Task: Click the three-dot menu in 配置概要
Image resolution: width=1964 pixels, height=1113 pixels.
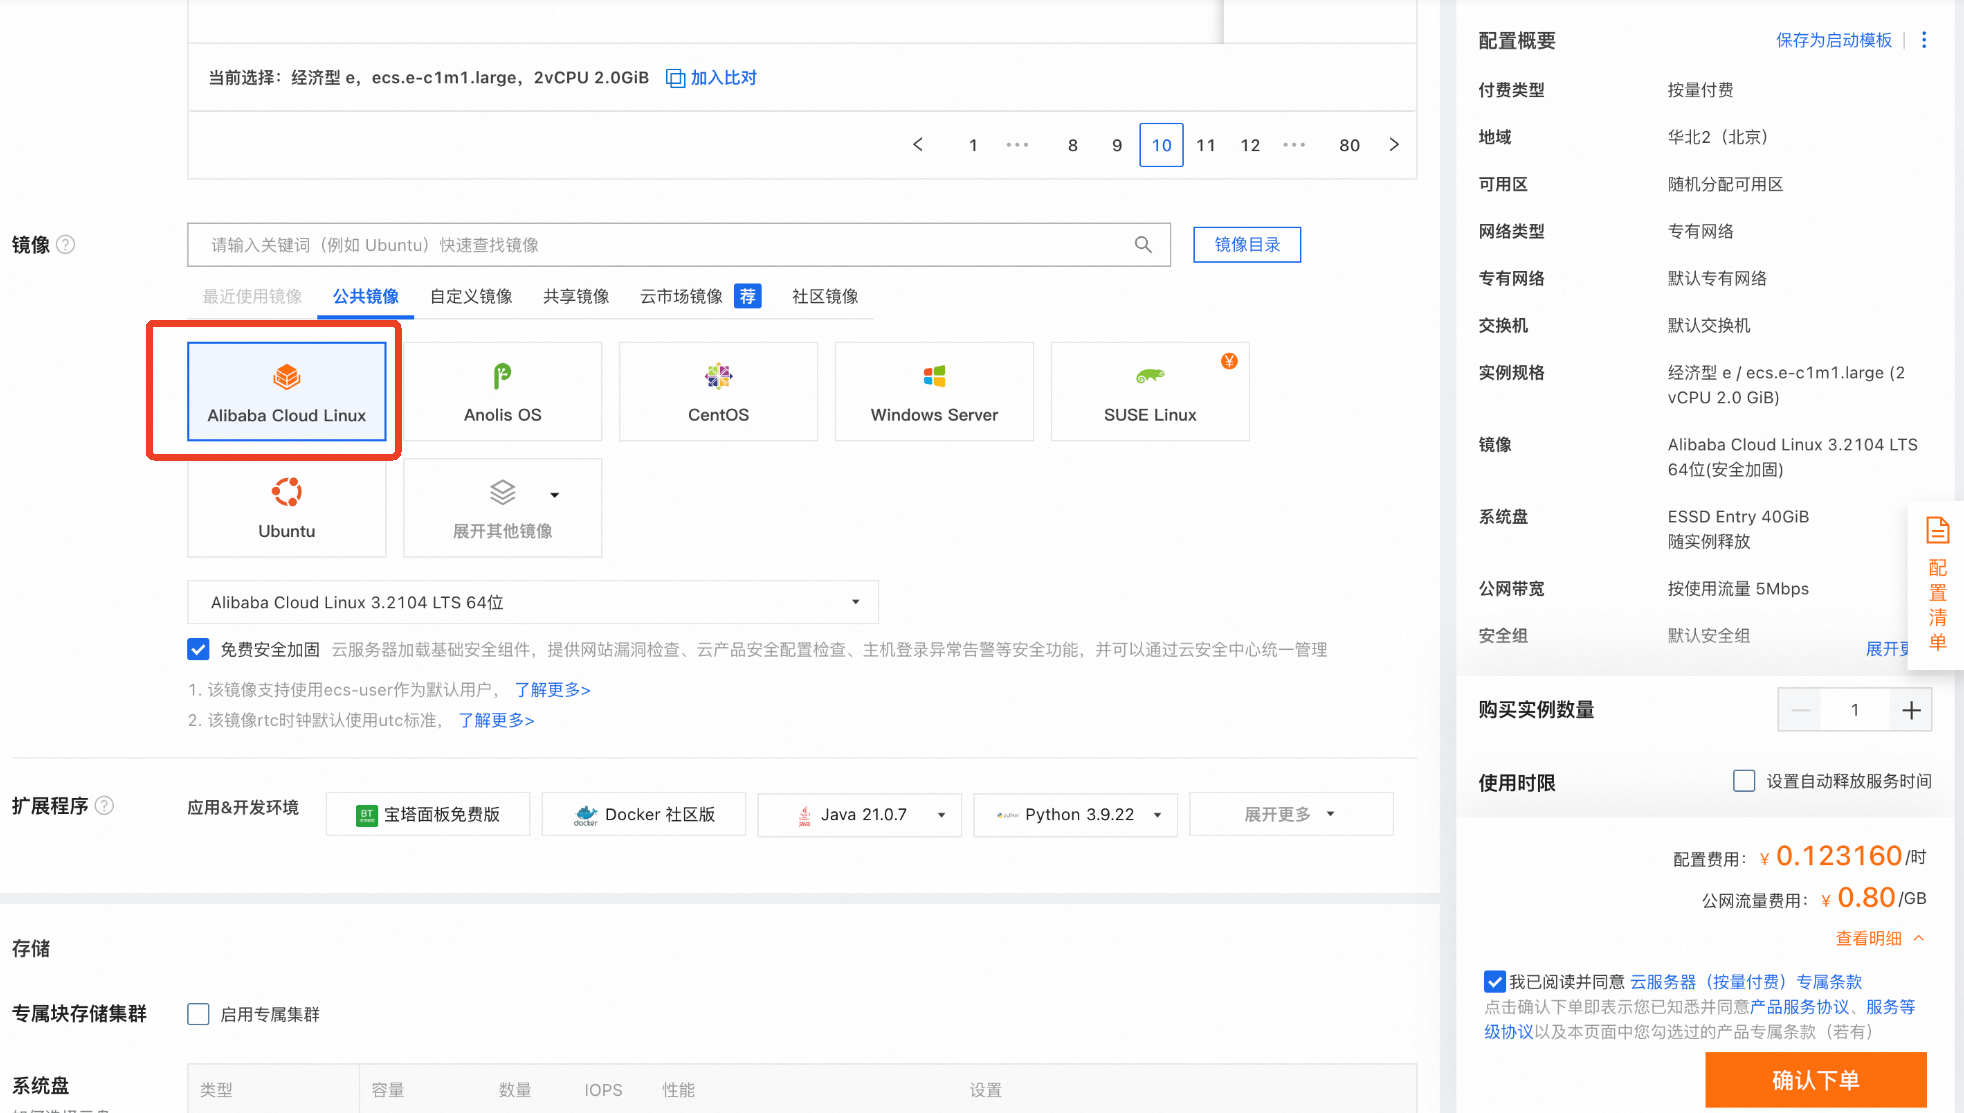Action: 1924,40
